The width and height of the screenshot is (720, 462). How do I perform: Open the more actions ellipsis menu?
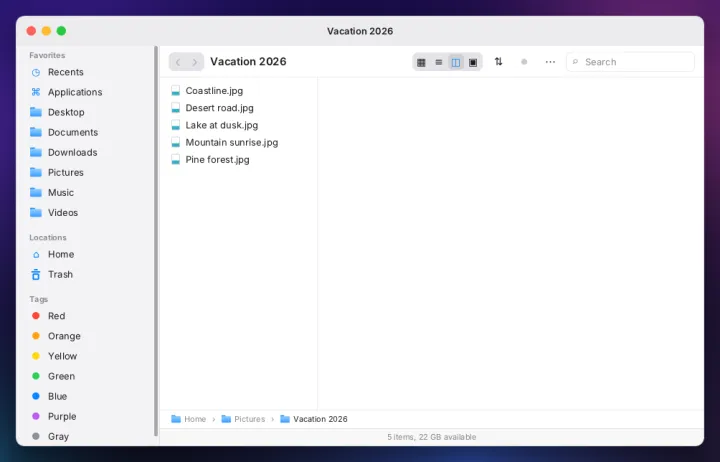click(x=550, y=62)
